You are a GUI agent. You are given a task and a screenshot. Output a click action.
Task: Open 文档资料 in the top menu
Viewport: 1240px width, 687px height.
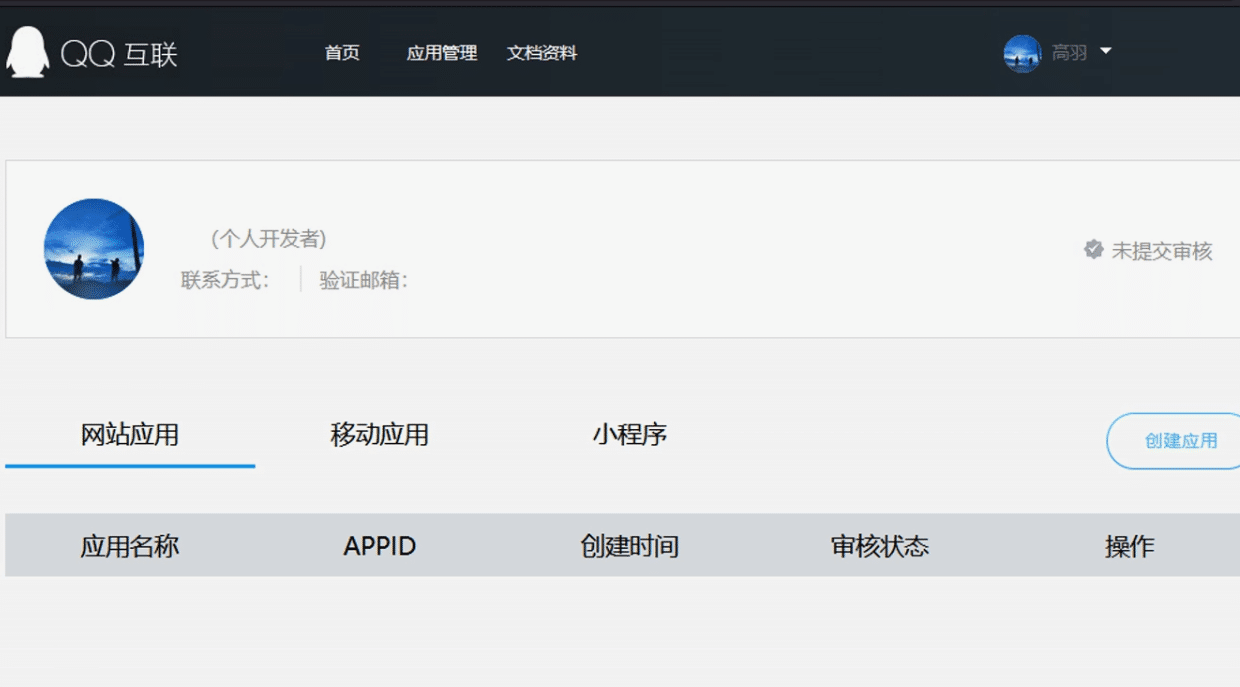[x=541, y=53]
